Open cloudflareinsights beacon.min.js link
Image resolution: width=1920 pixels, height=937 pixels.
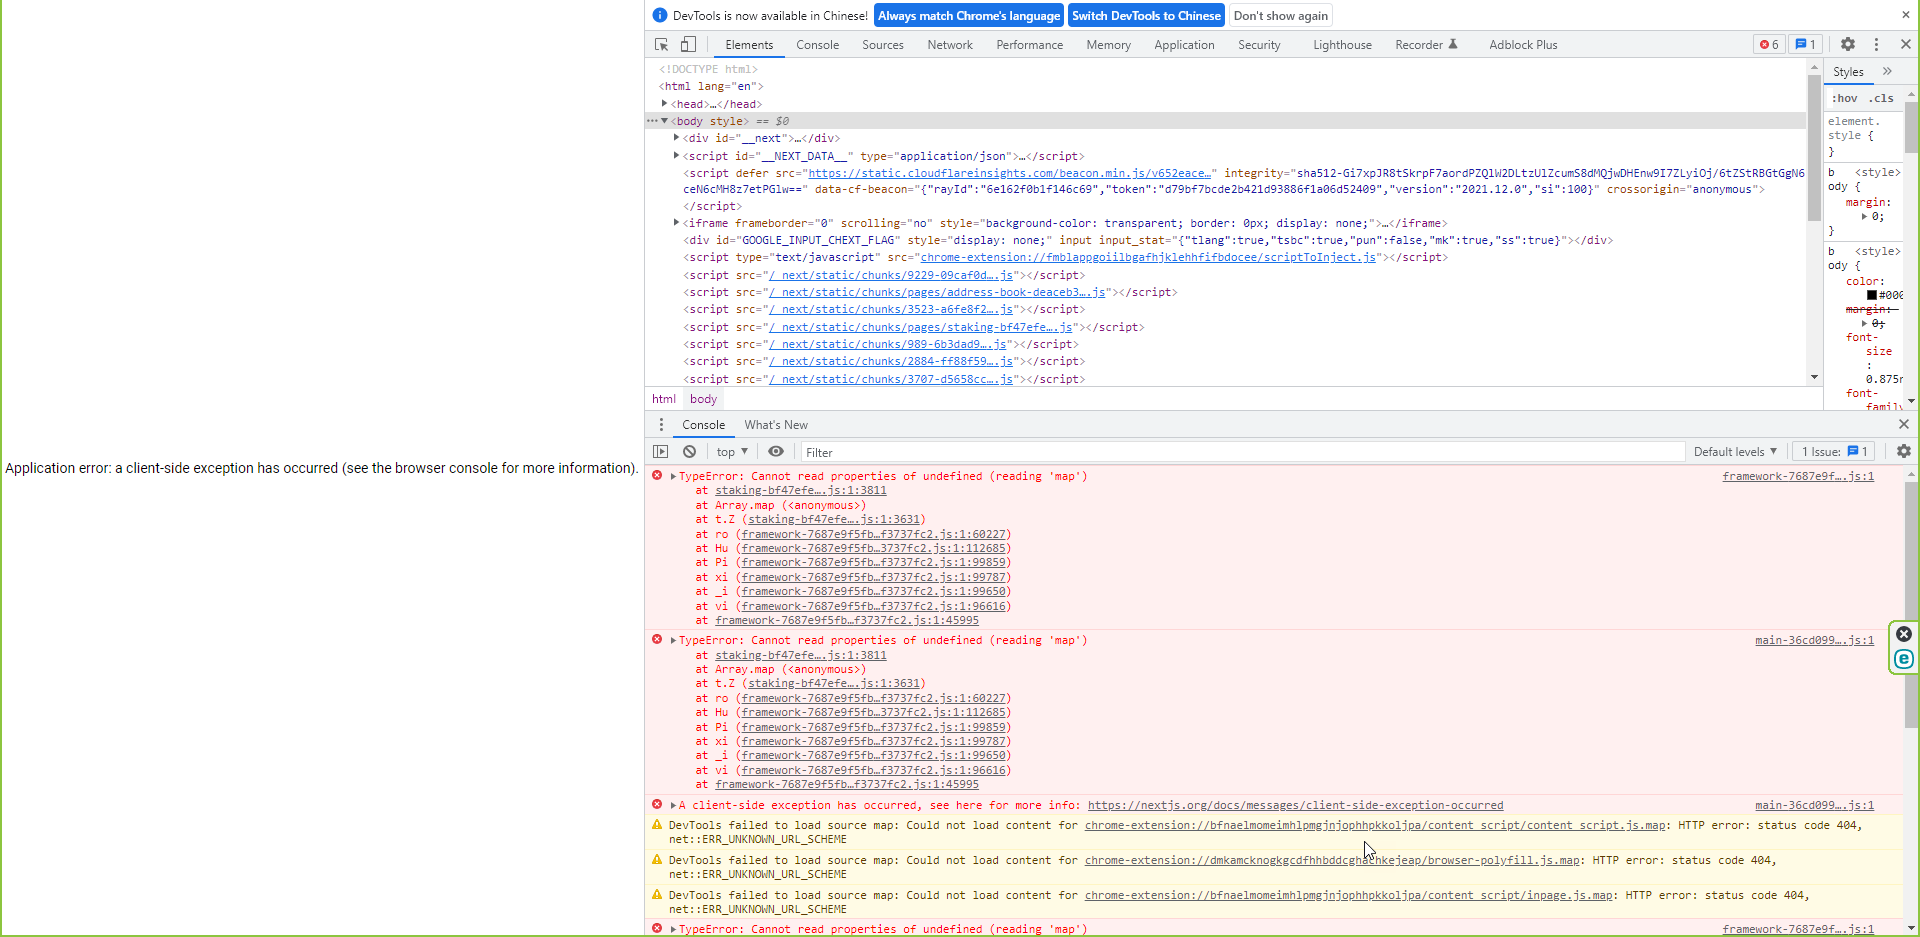click(x=1010, y=173)
